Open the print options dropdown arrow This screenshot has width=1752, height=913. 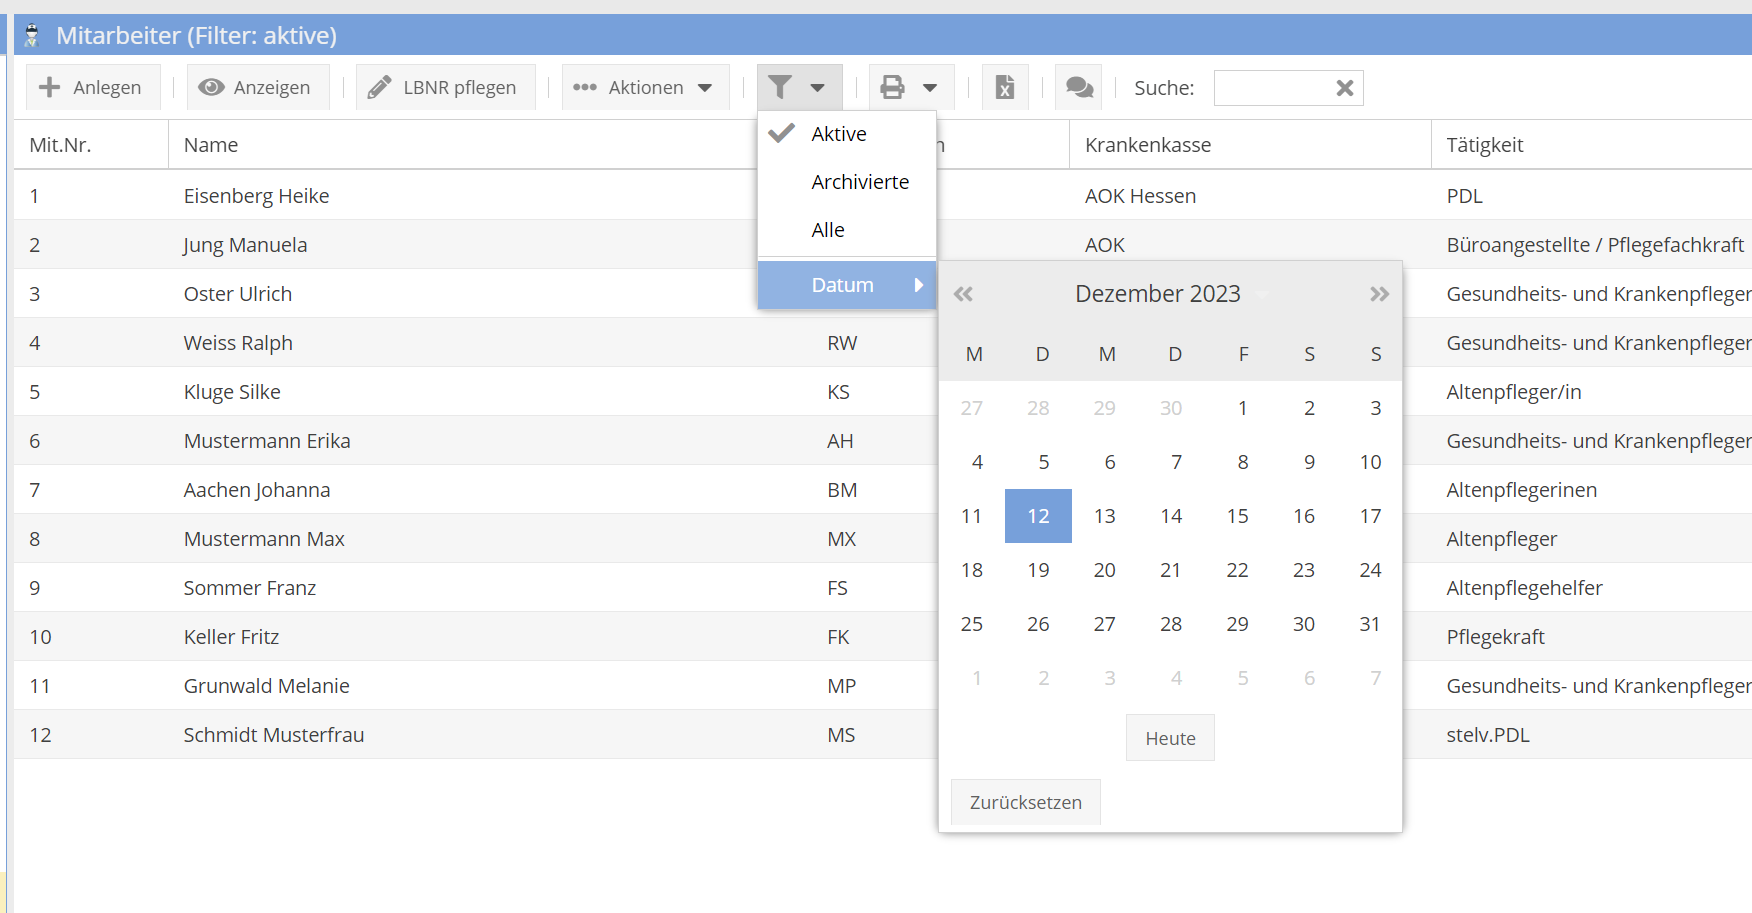[930, 88]
